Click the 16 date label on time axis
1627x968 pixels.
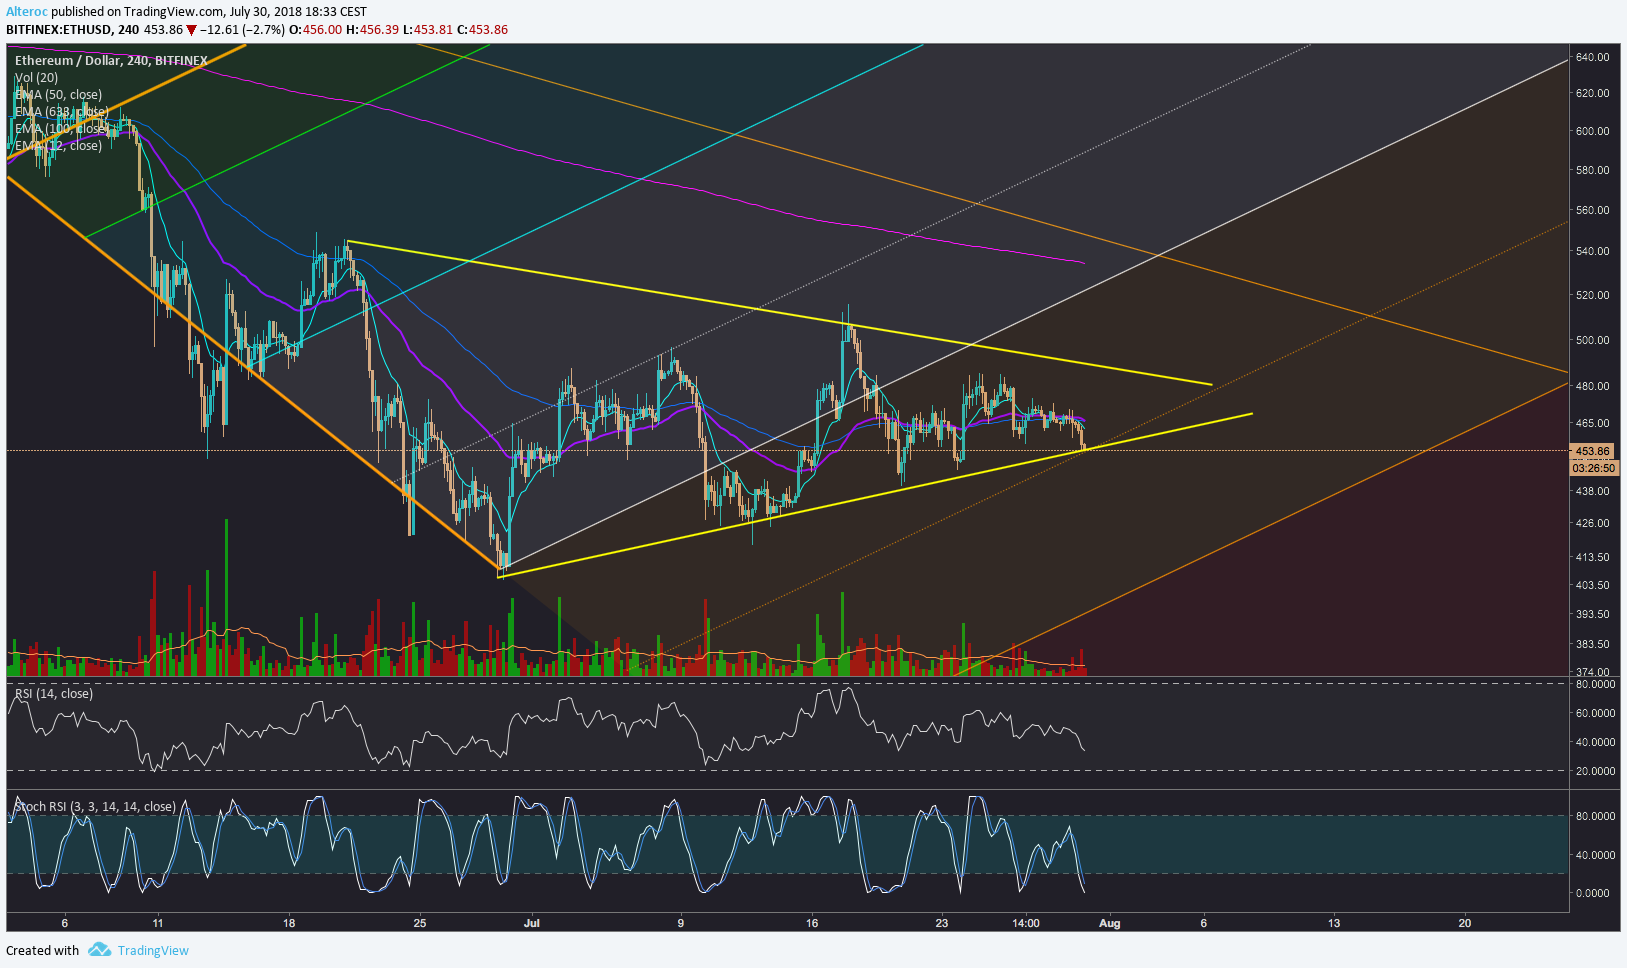click(812, 923)
